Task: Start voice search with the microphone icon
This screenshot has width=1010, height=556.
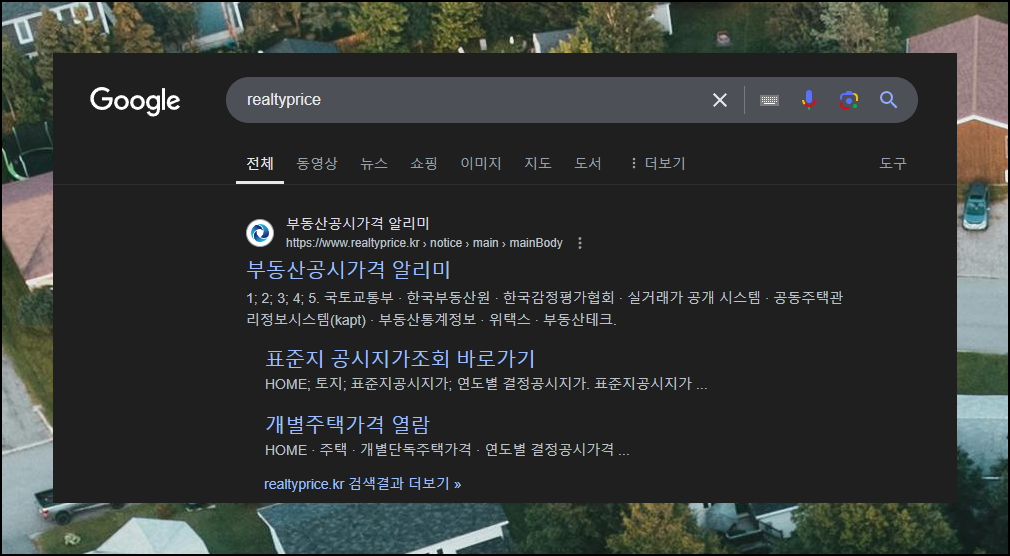Action: pos(809,100)
